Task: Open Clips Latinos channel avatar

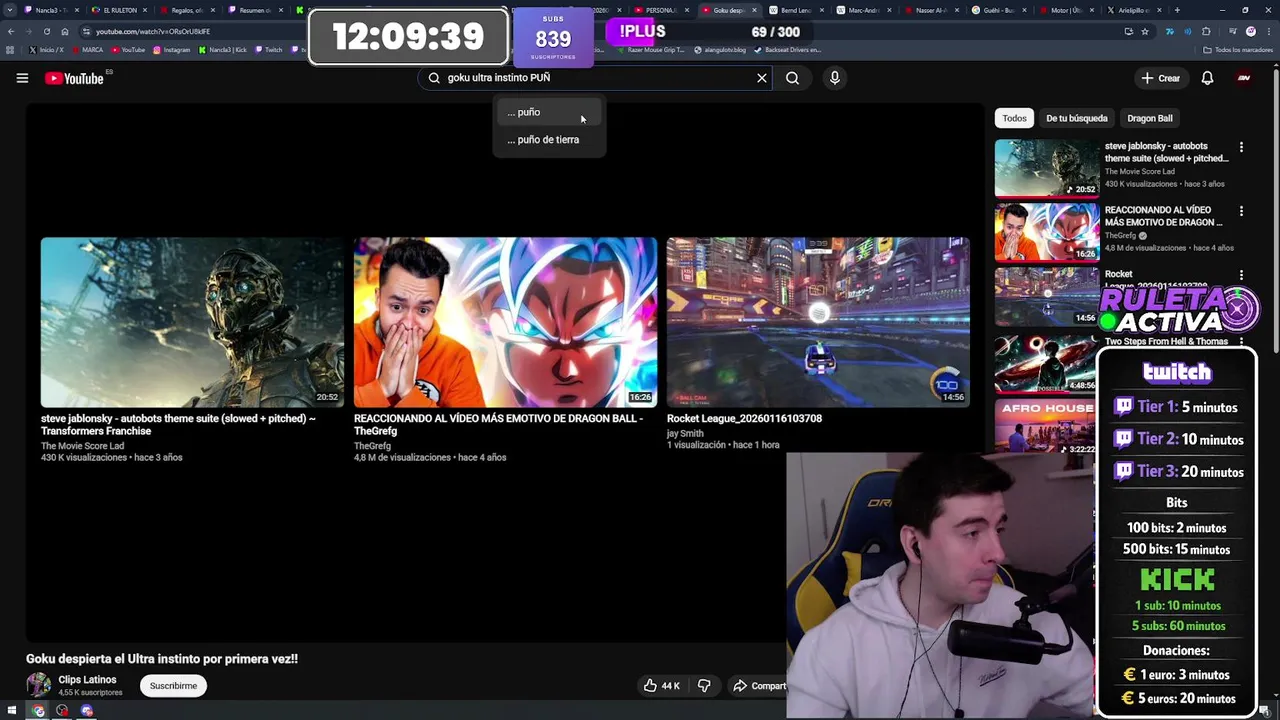Action: coord(38,685)
